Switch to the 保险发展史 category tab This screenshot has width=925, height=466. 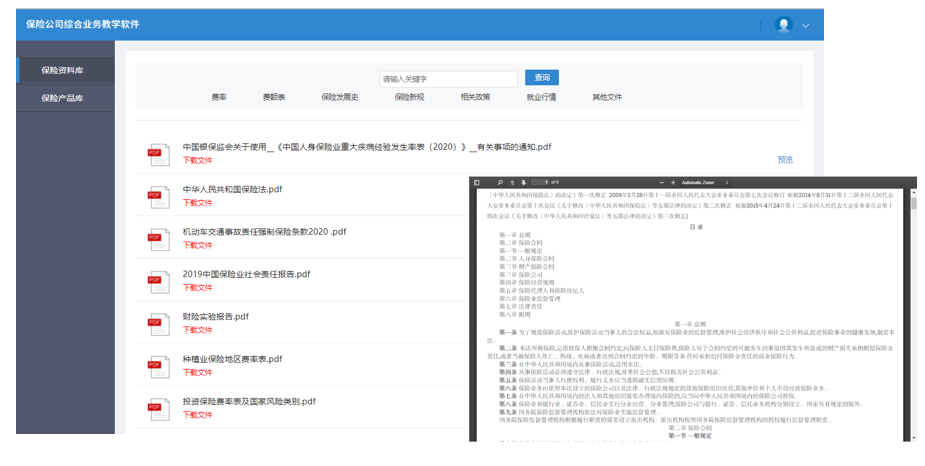339,97
